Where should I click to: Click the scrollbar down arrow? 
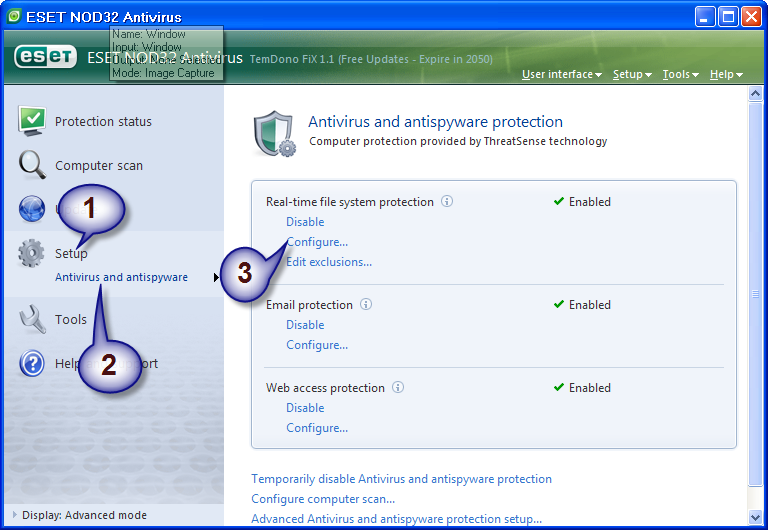pyautogui.click(x=755, y=517)
